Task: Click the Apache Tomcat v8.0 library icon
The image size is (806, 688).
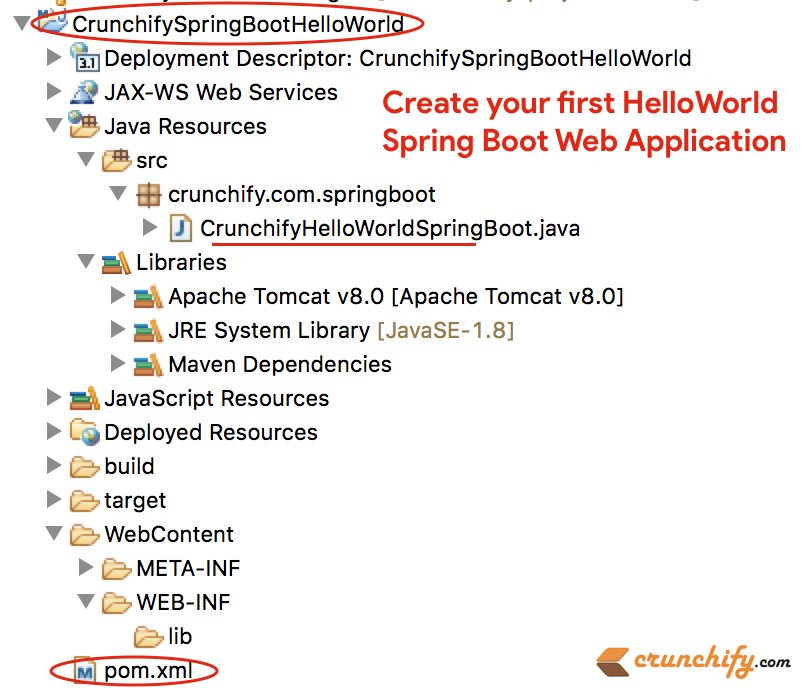Action: pos(149,297)
